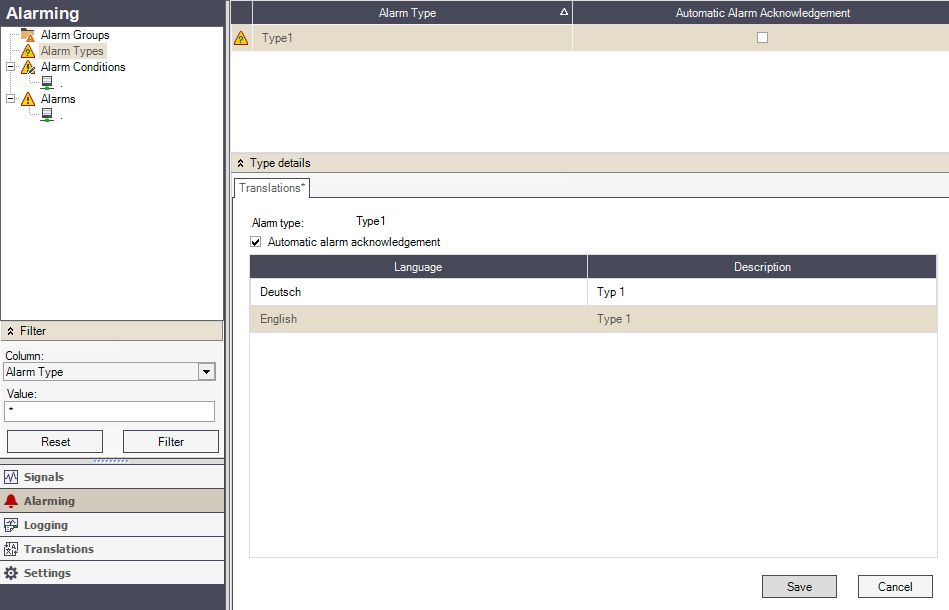Select the device icon under Alarm Conditions
This screenshot has height=610, width=949.
[x=46, y=83]
